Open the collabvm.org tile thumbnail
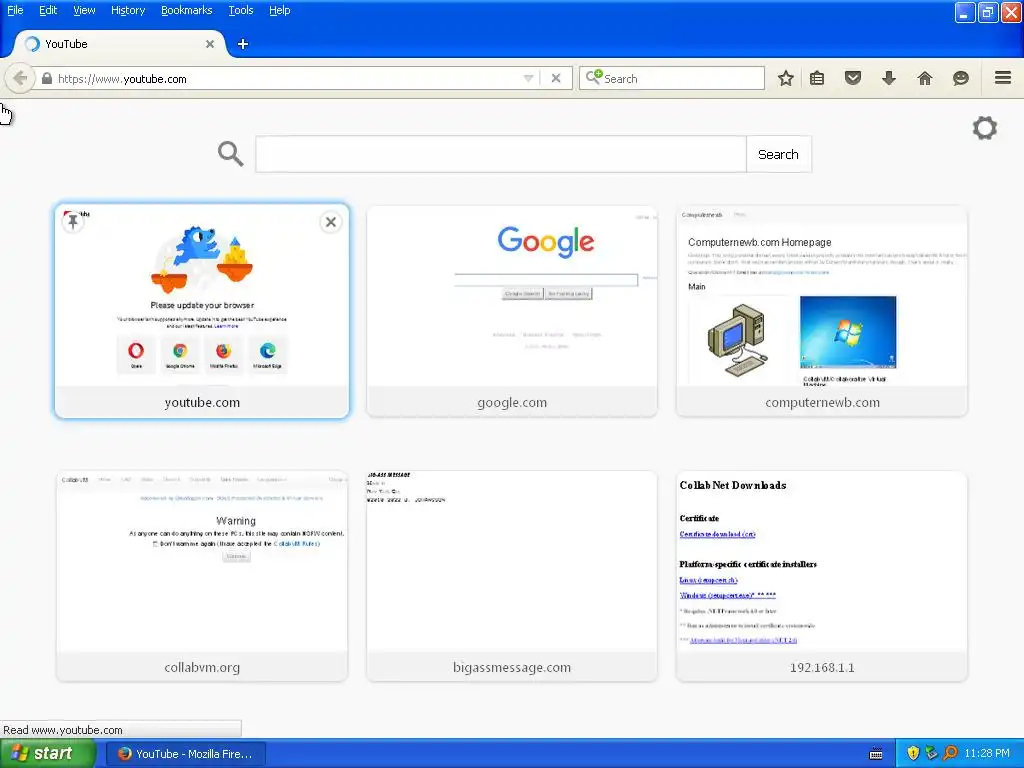This screenshot has height=768, width=1024. pyautogui.click(x=202, y=561)
